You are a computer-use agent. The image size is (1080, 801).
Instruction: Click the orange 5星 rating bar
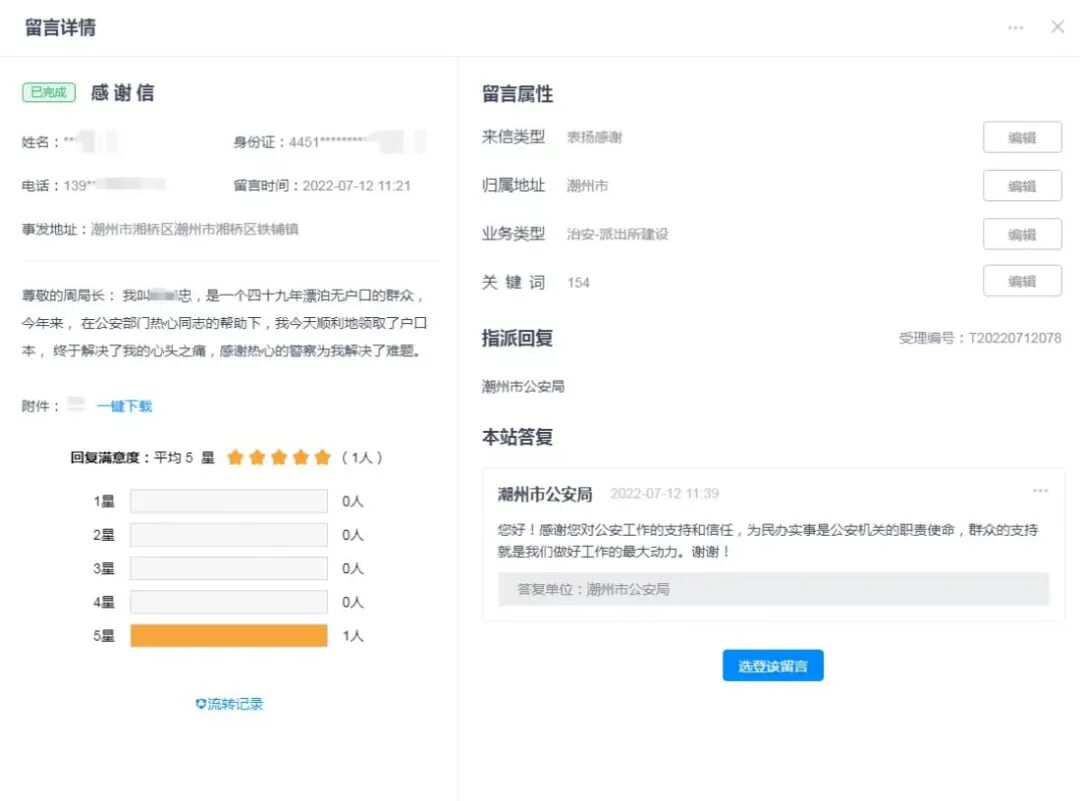click(x=228, y=635)
